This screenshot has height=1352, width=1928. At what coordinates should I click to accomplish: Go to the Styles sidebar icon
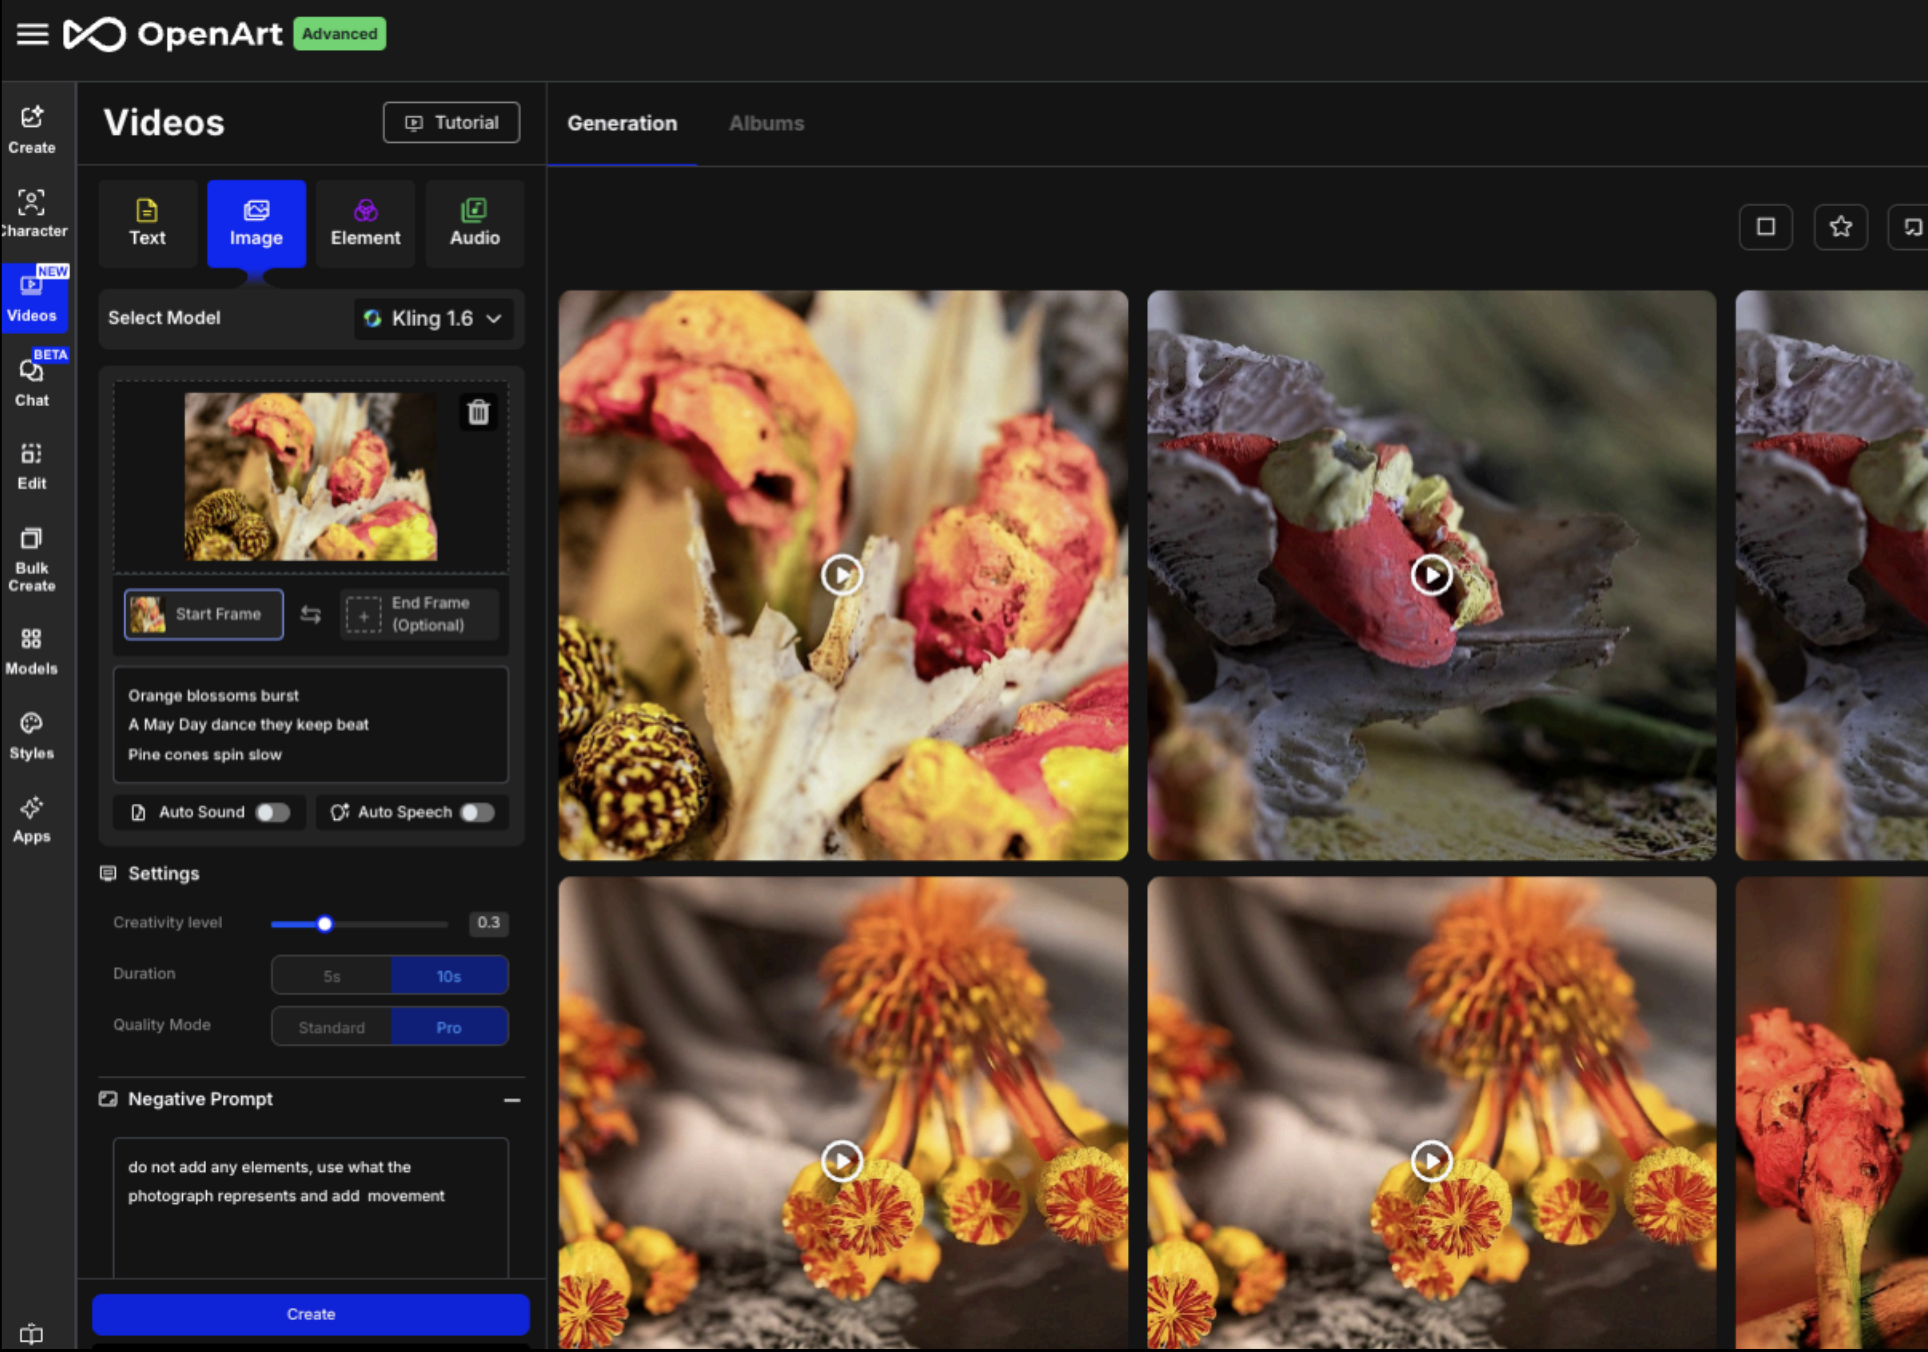(32, 735)
